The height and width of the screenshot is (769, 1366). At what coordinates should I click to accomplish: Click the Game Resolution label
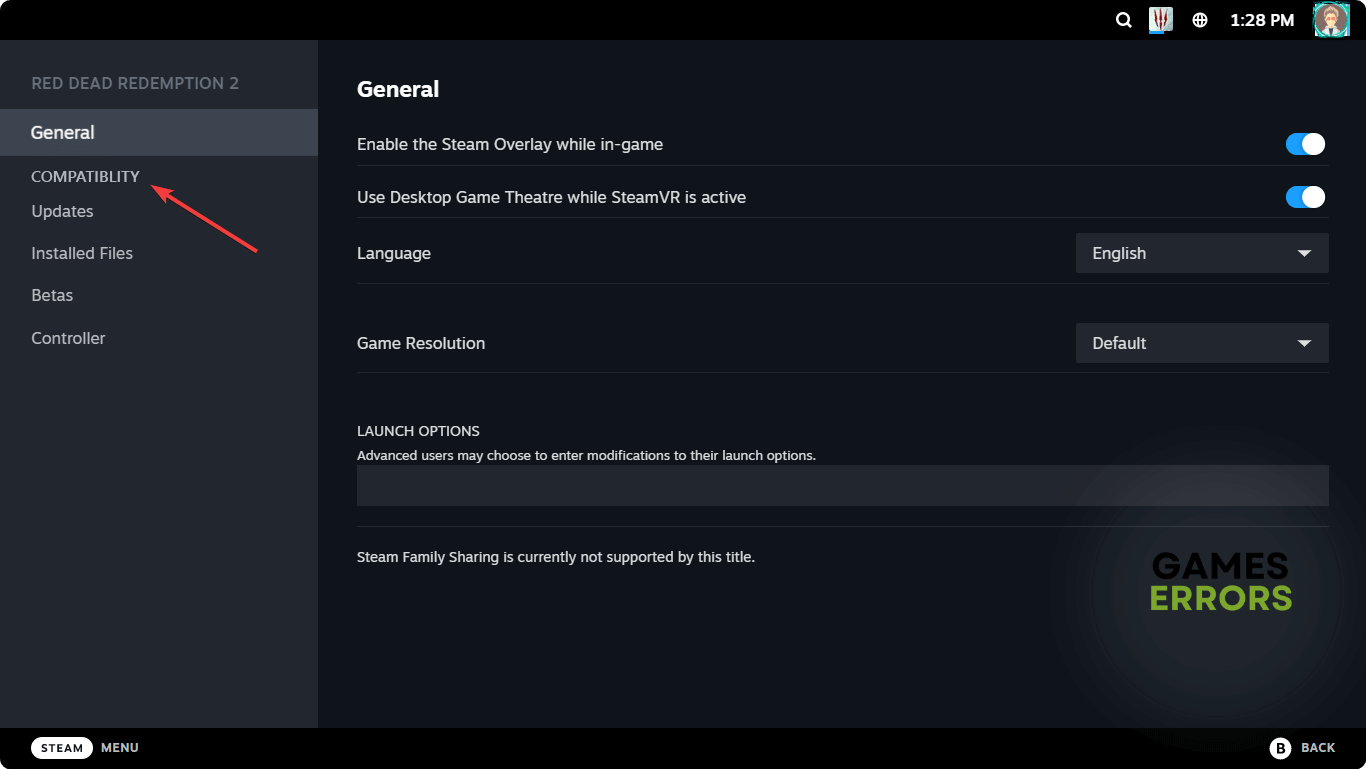421,343
